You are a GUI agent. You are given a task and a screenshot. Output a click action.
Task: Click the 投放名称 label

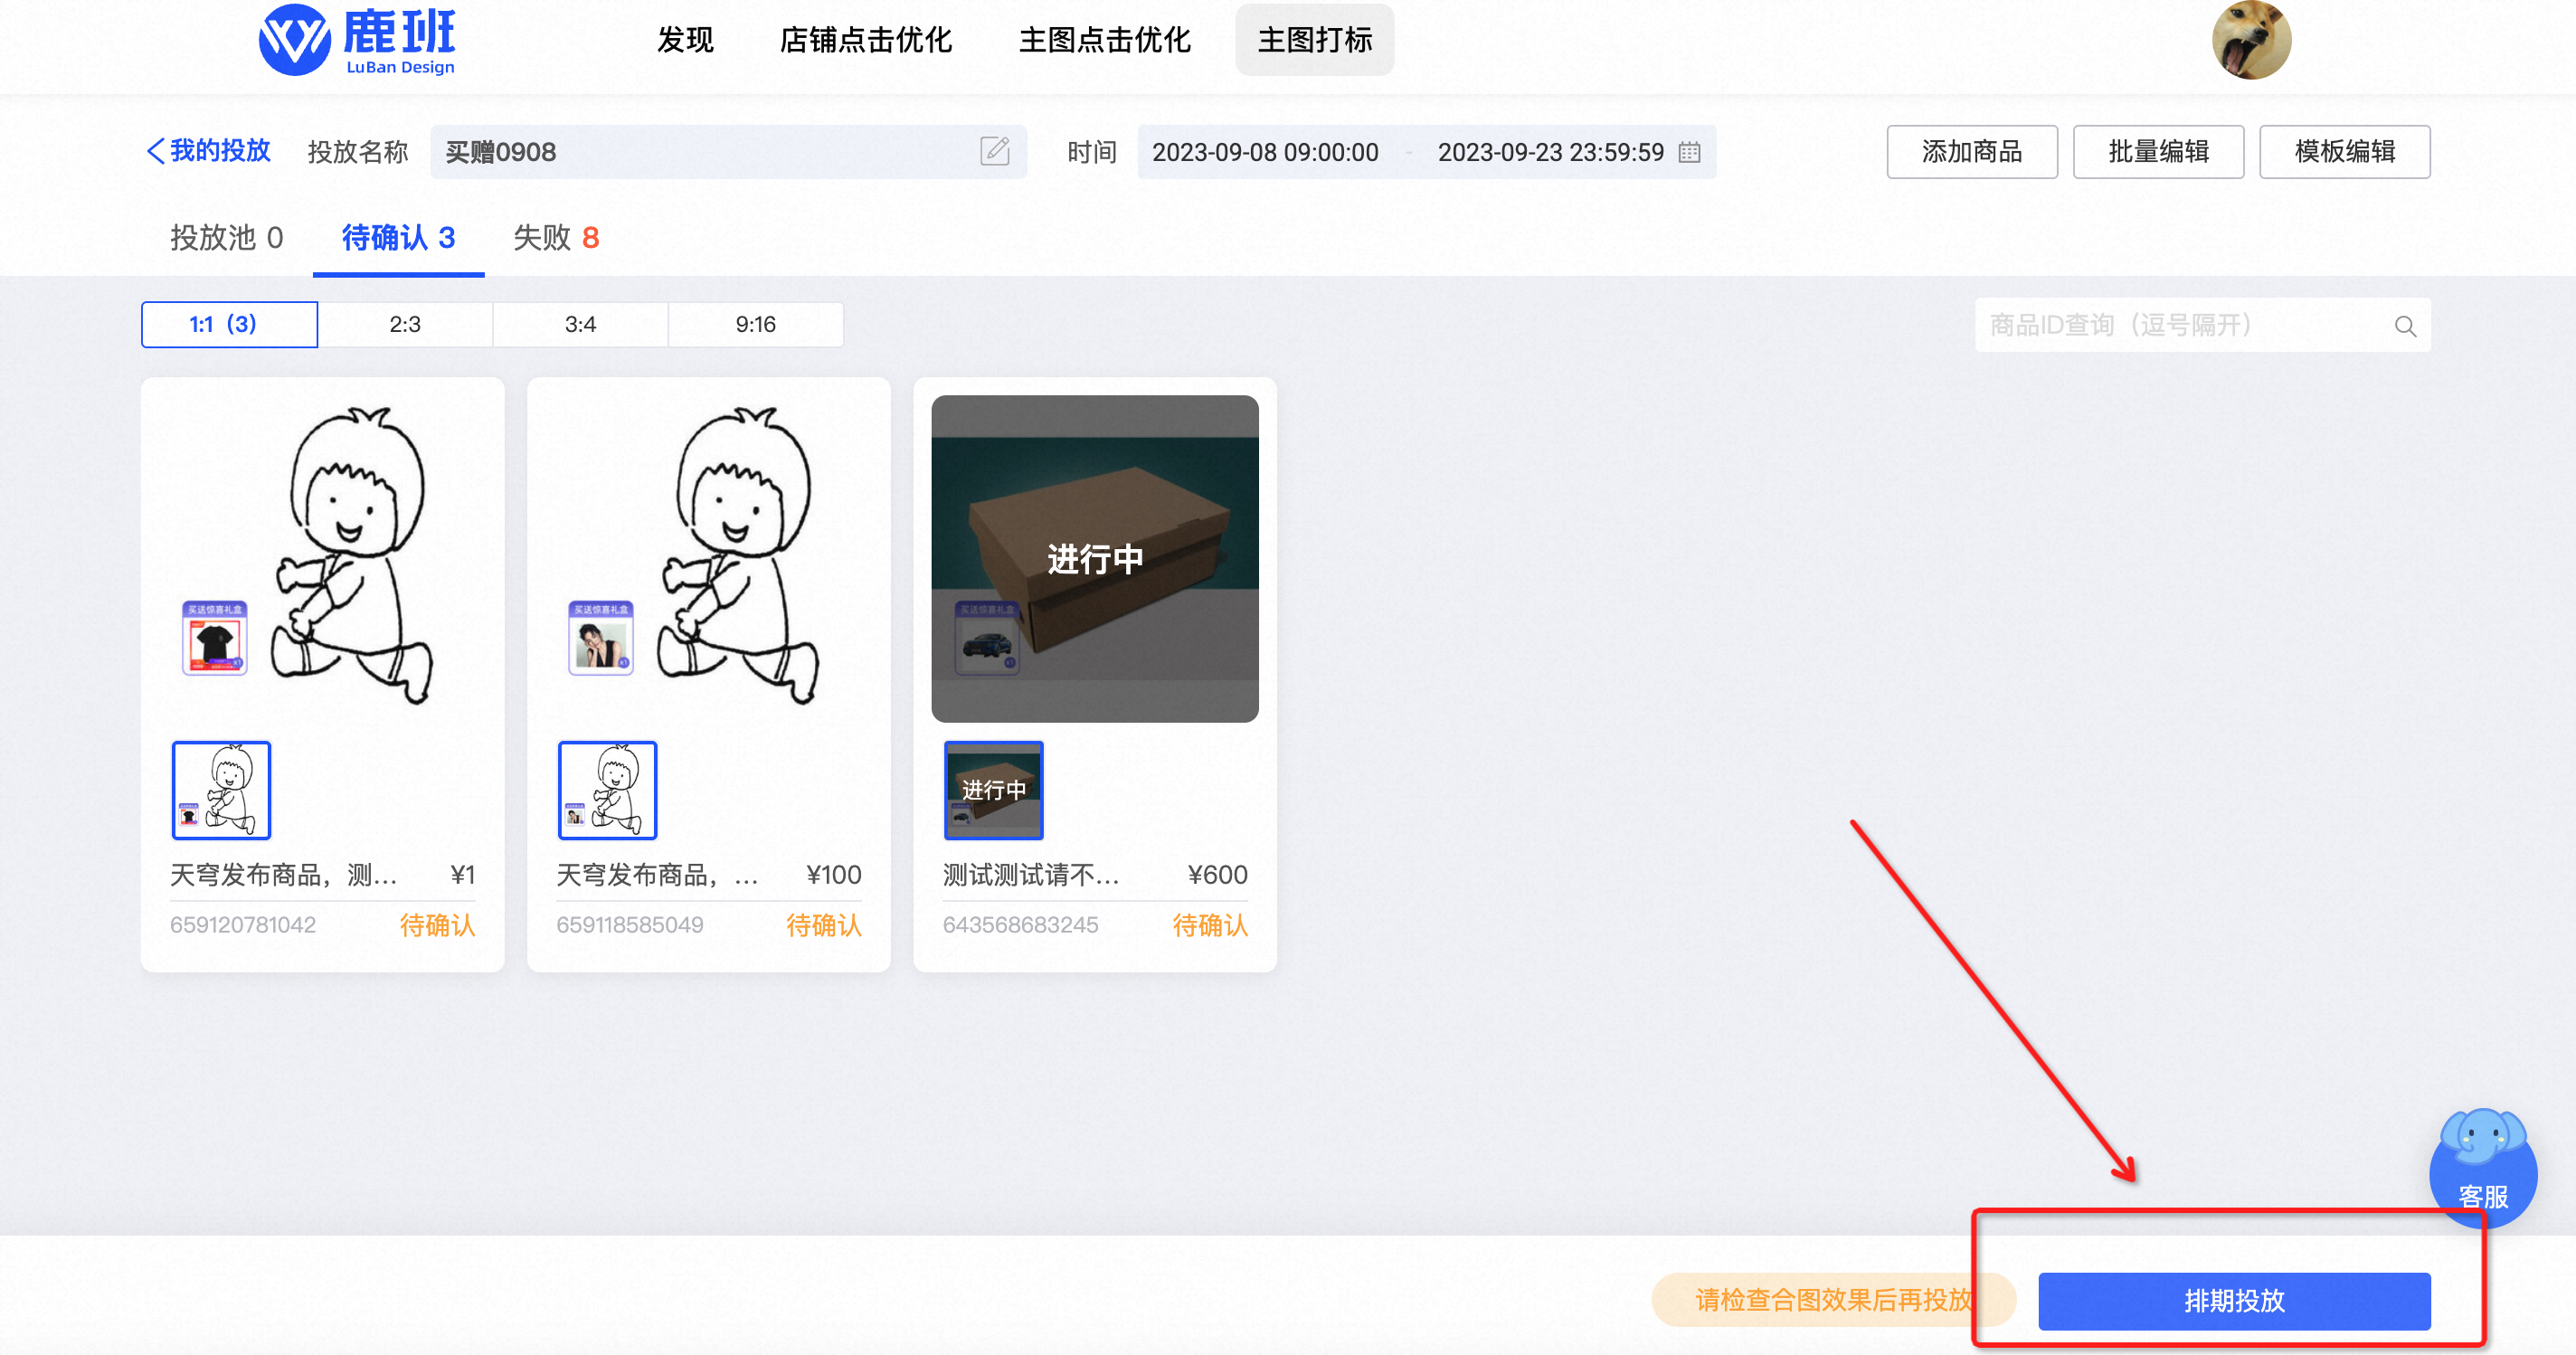point(358,152)
